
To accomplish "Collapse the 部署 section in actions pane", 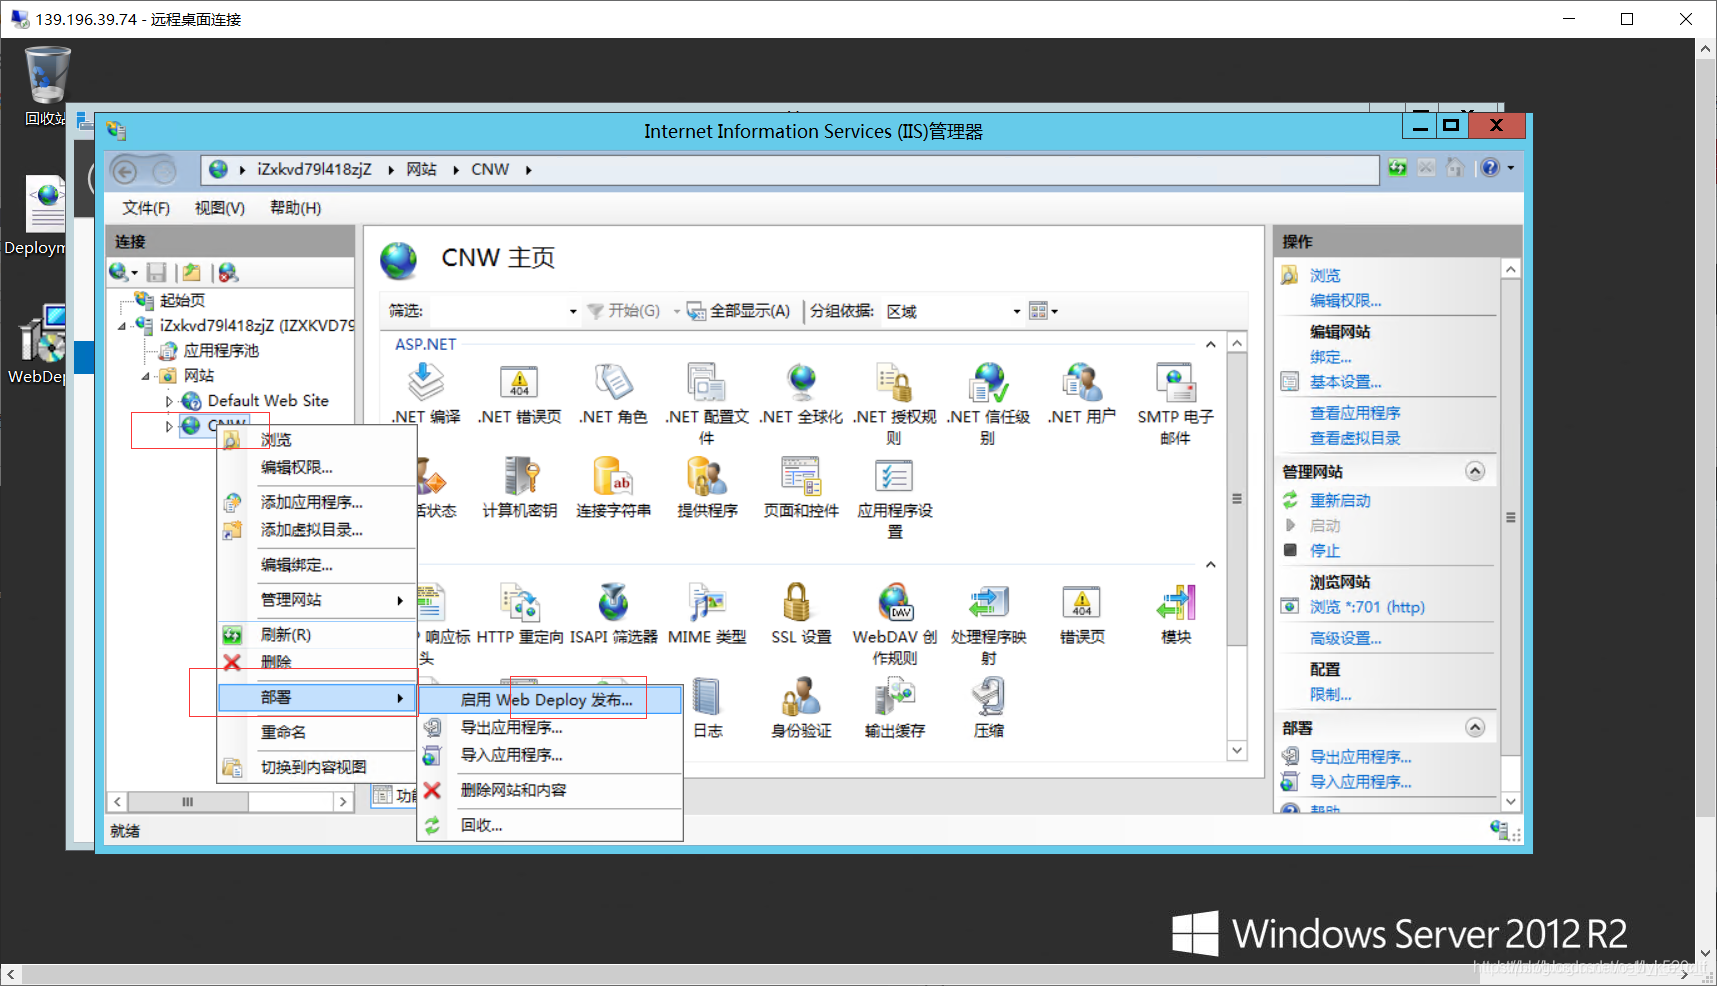I will (1475, 728).
